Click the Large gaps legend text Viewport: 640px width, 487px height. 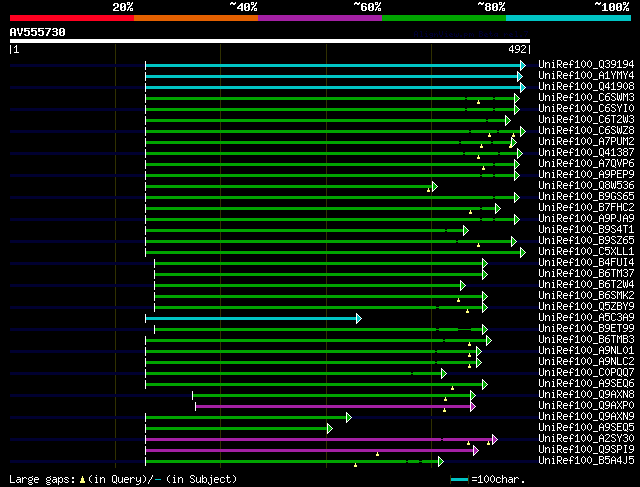pos(123,479)
